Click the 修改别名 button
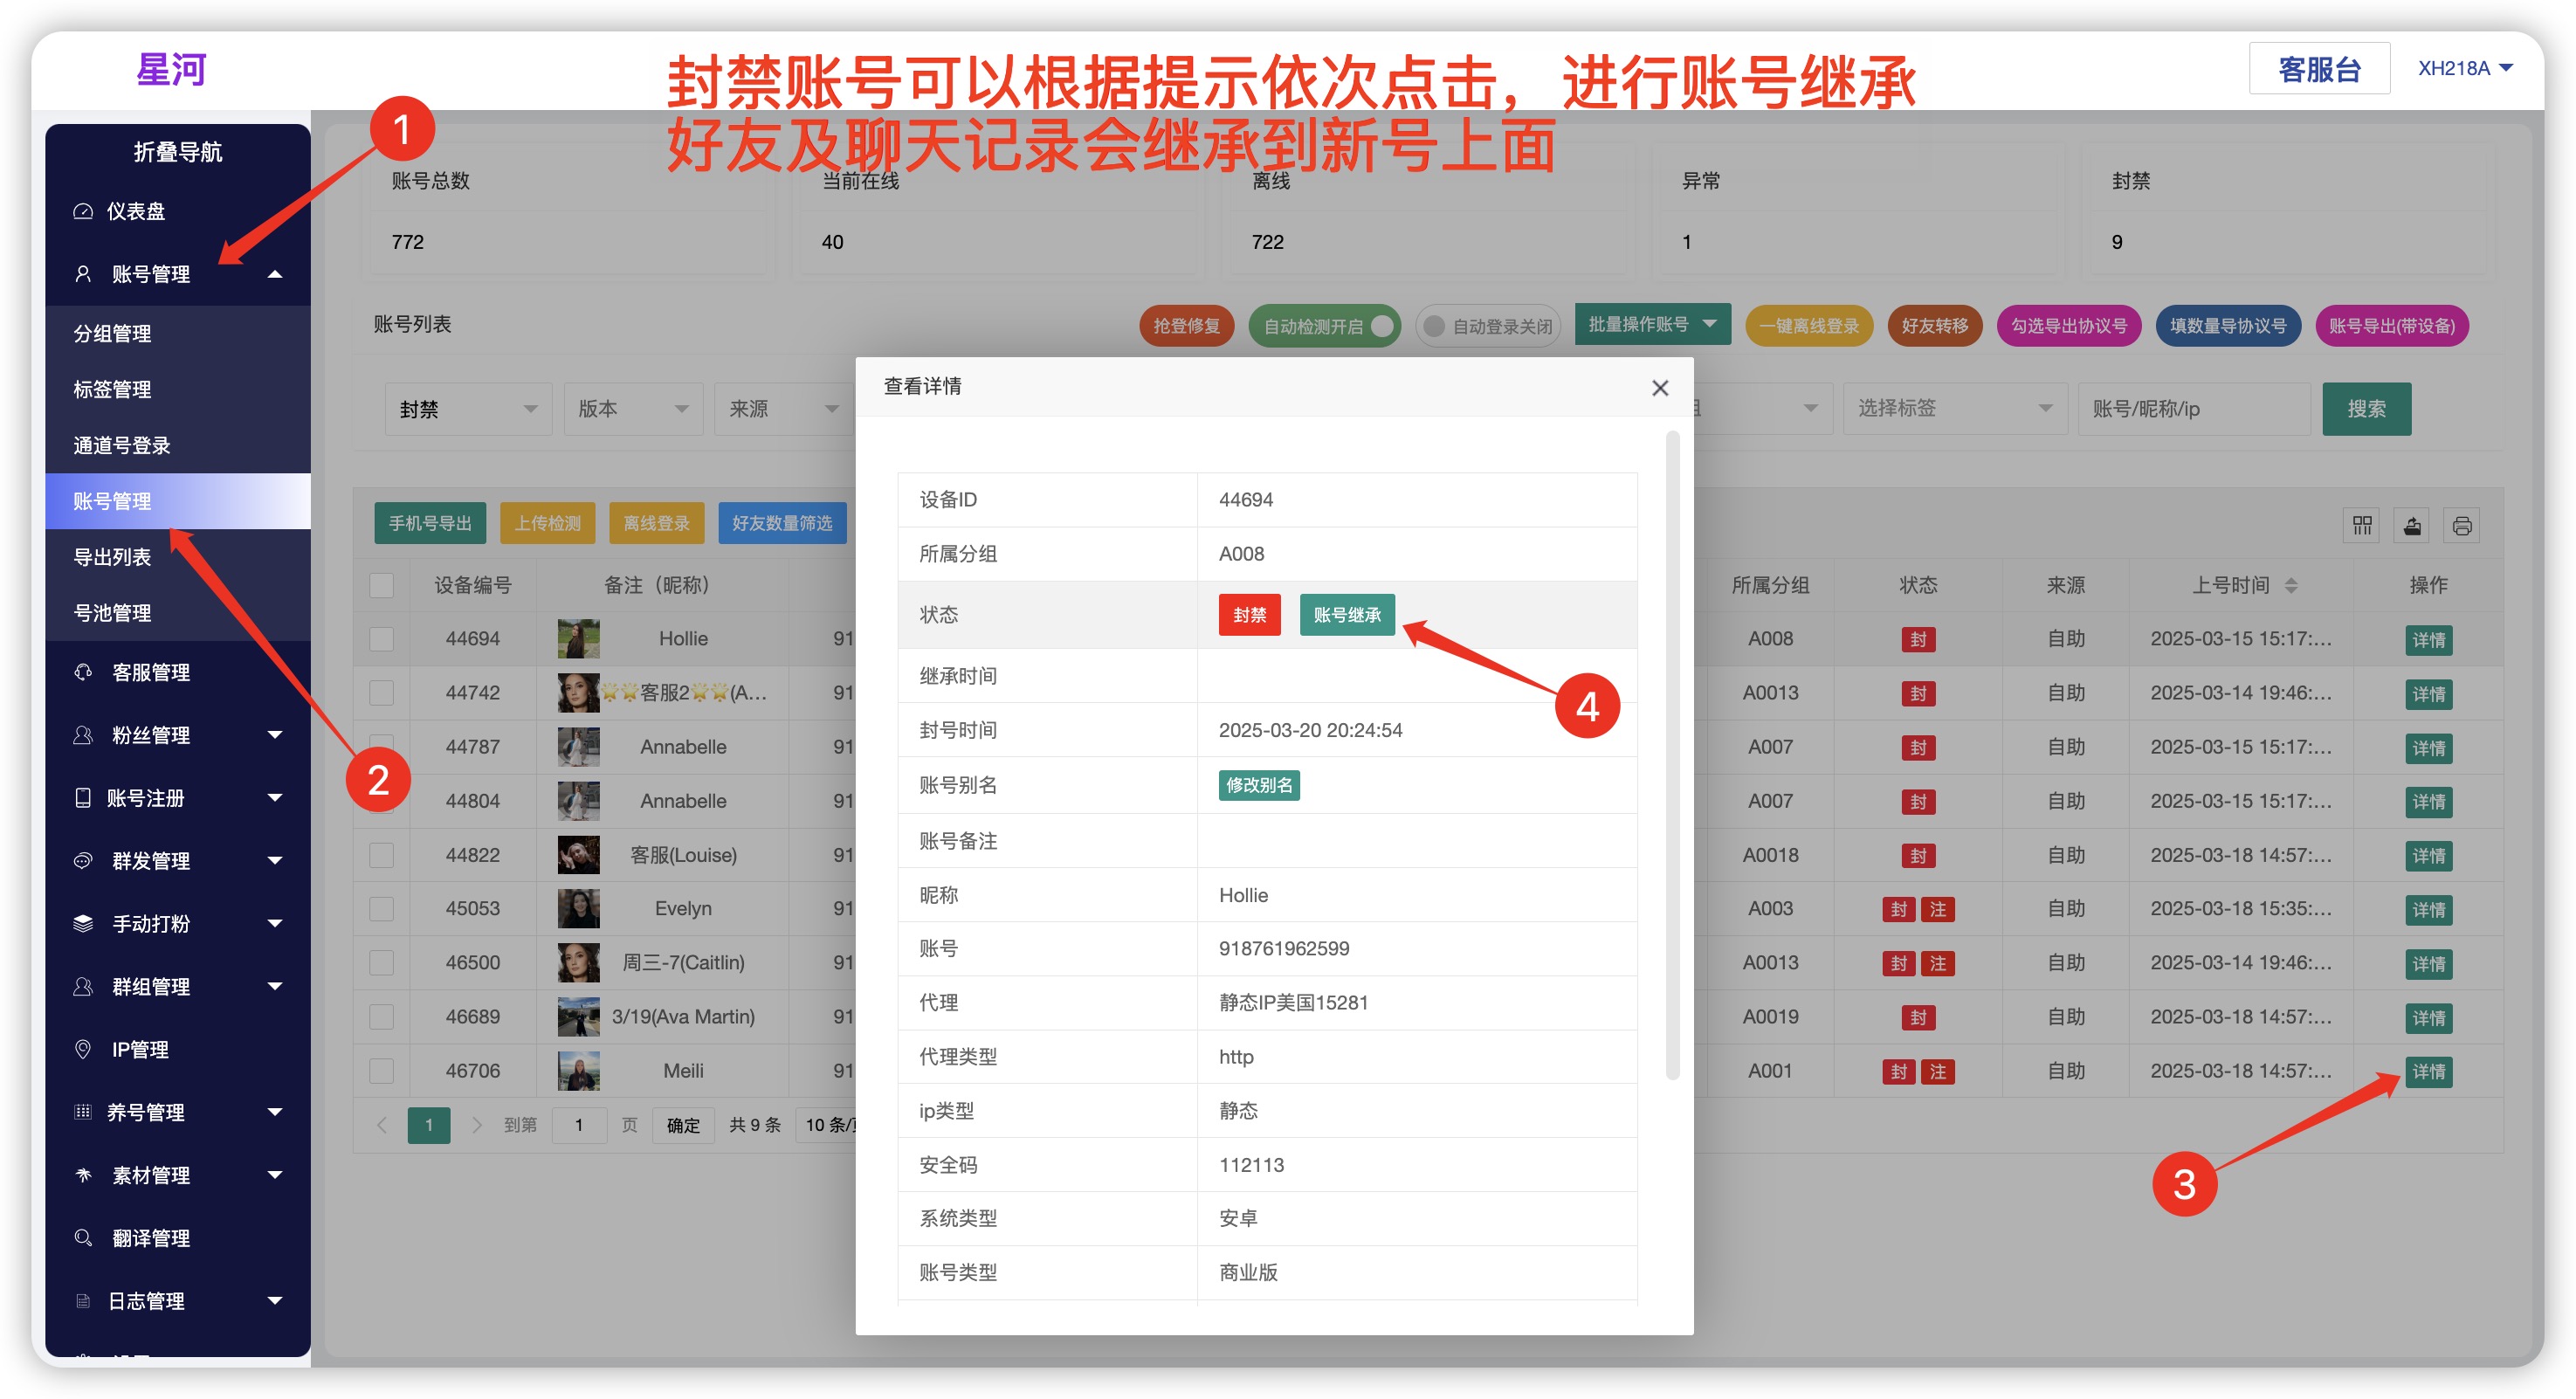The width and height of the screenshot is (2576, 1399). point(1258,785)
